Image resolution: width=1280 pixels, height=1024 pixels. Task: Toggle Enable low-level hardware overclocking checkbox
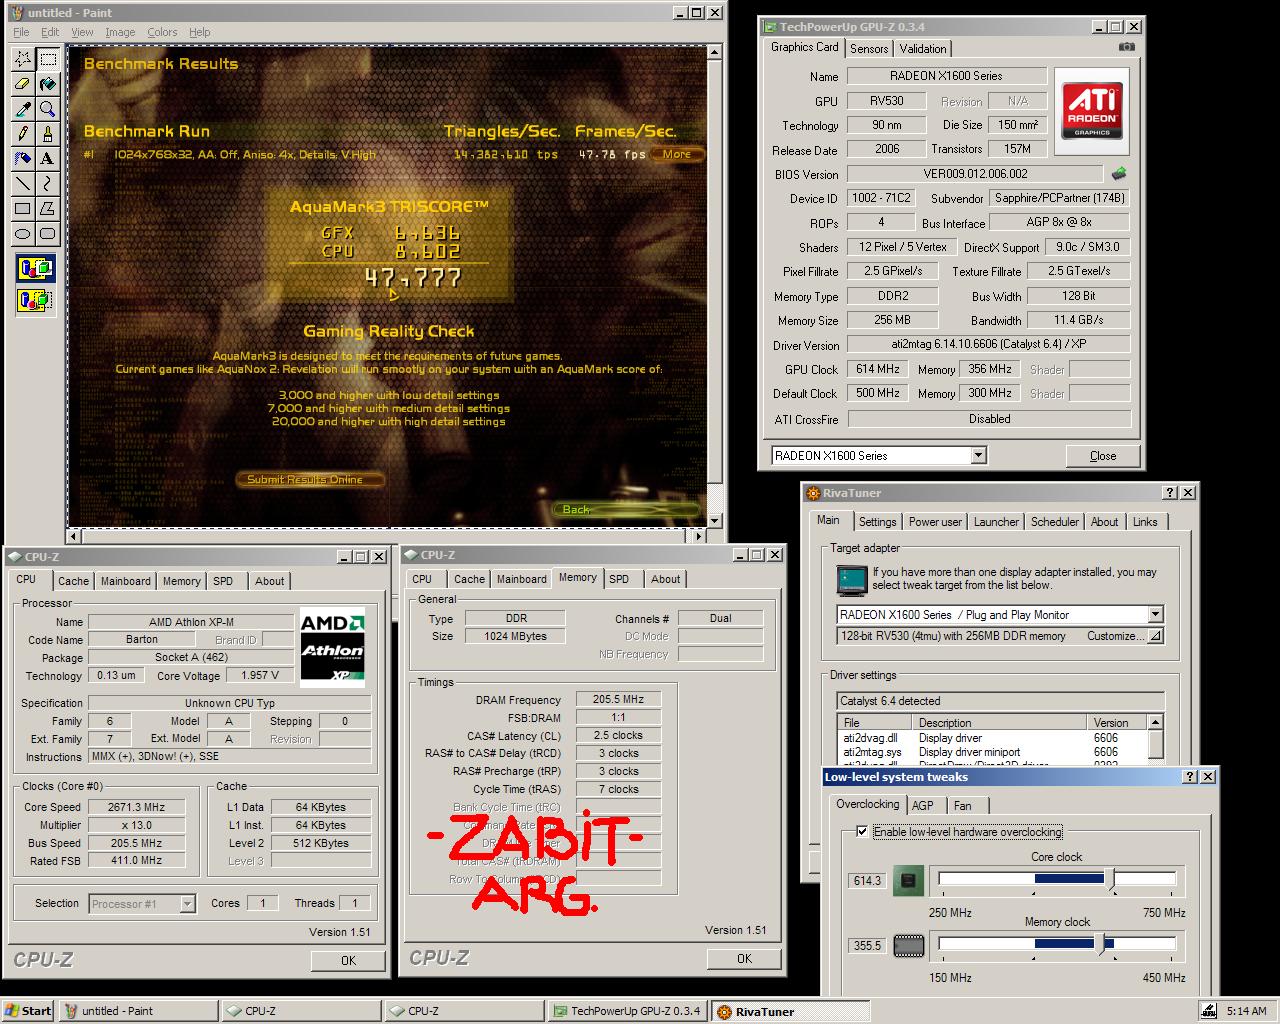tap(862, 832)
